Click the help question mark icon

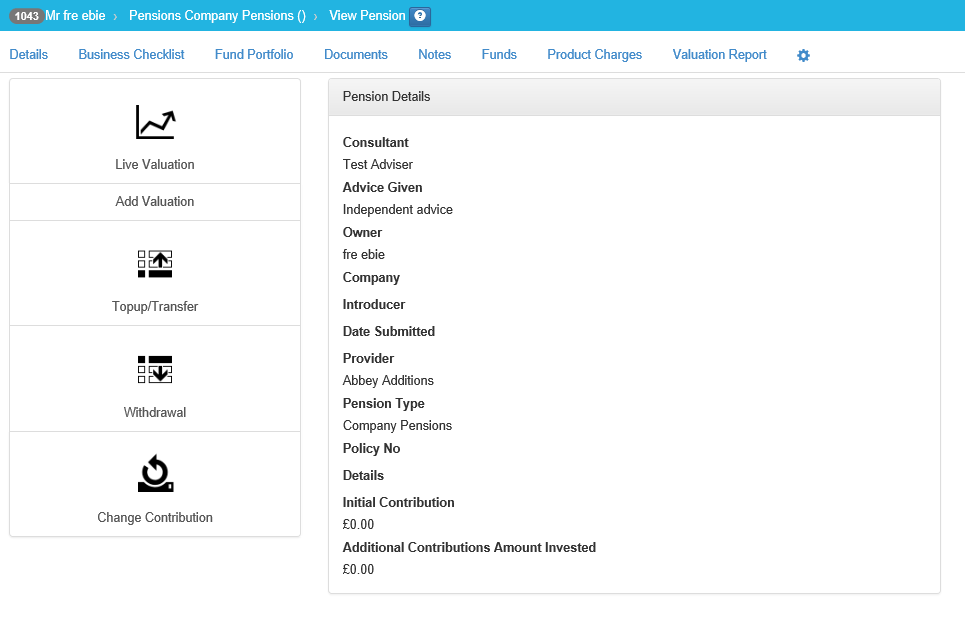click(421, 16)
